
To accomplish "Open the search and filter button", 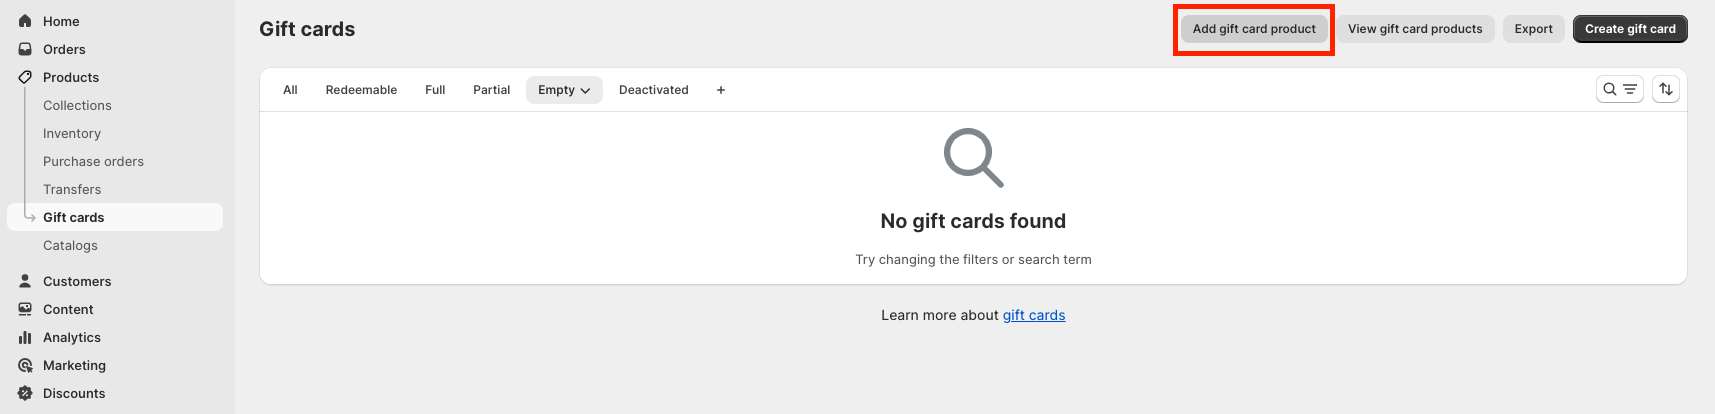I will click(x=1619, y=89).
